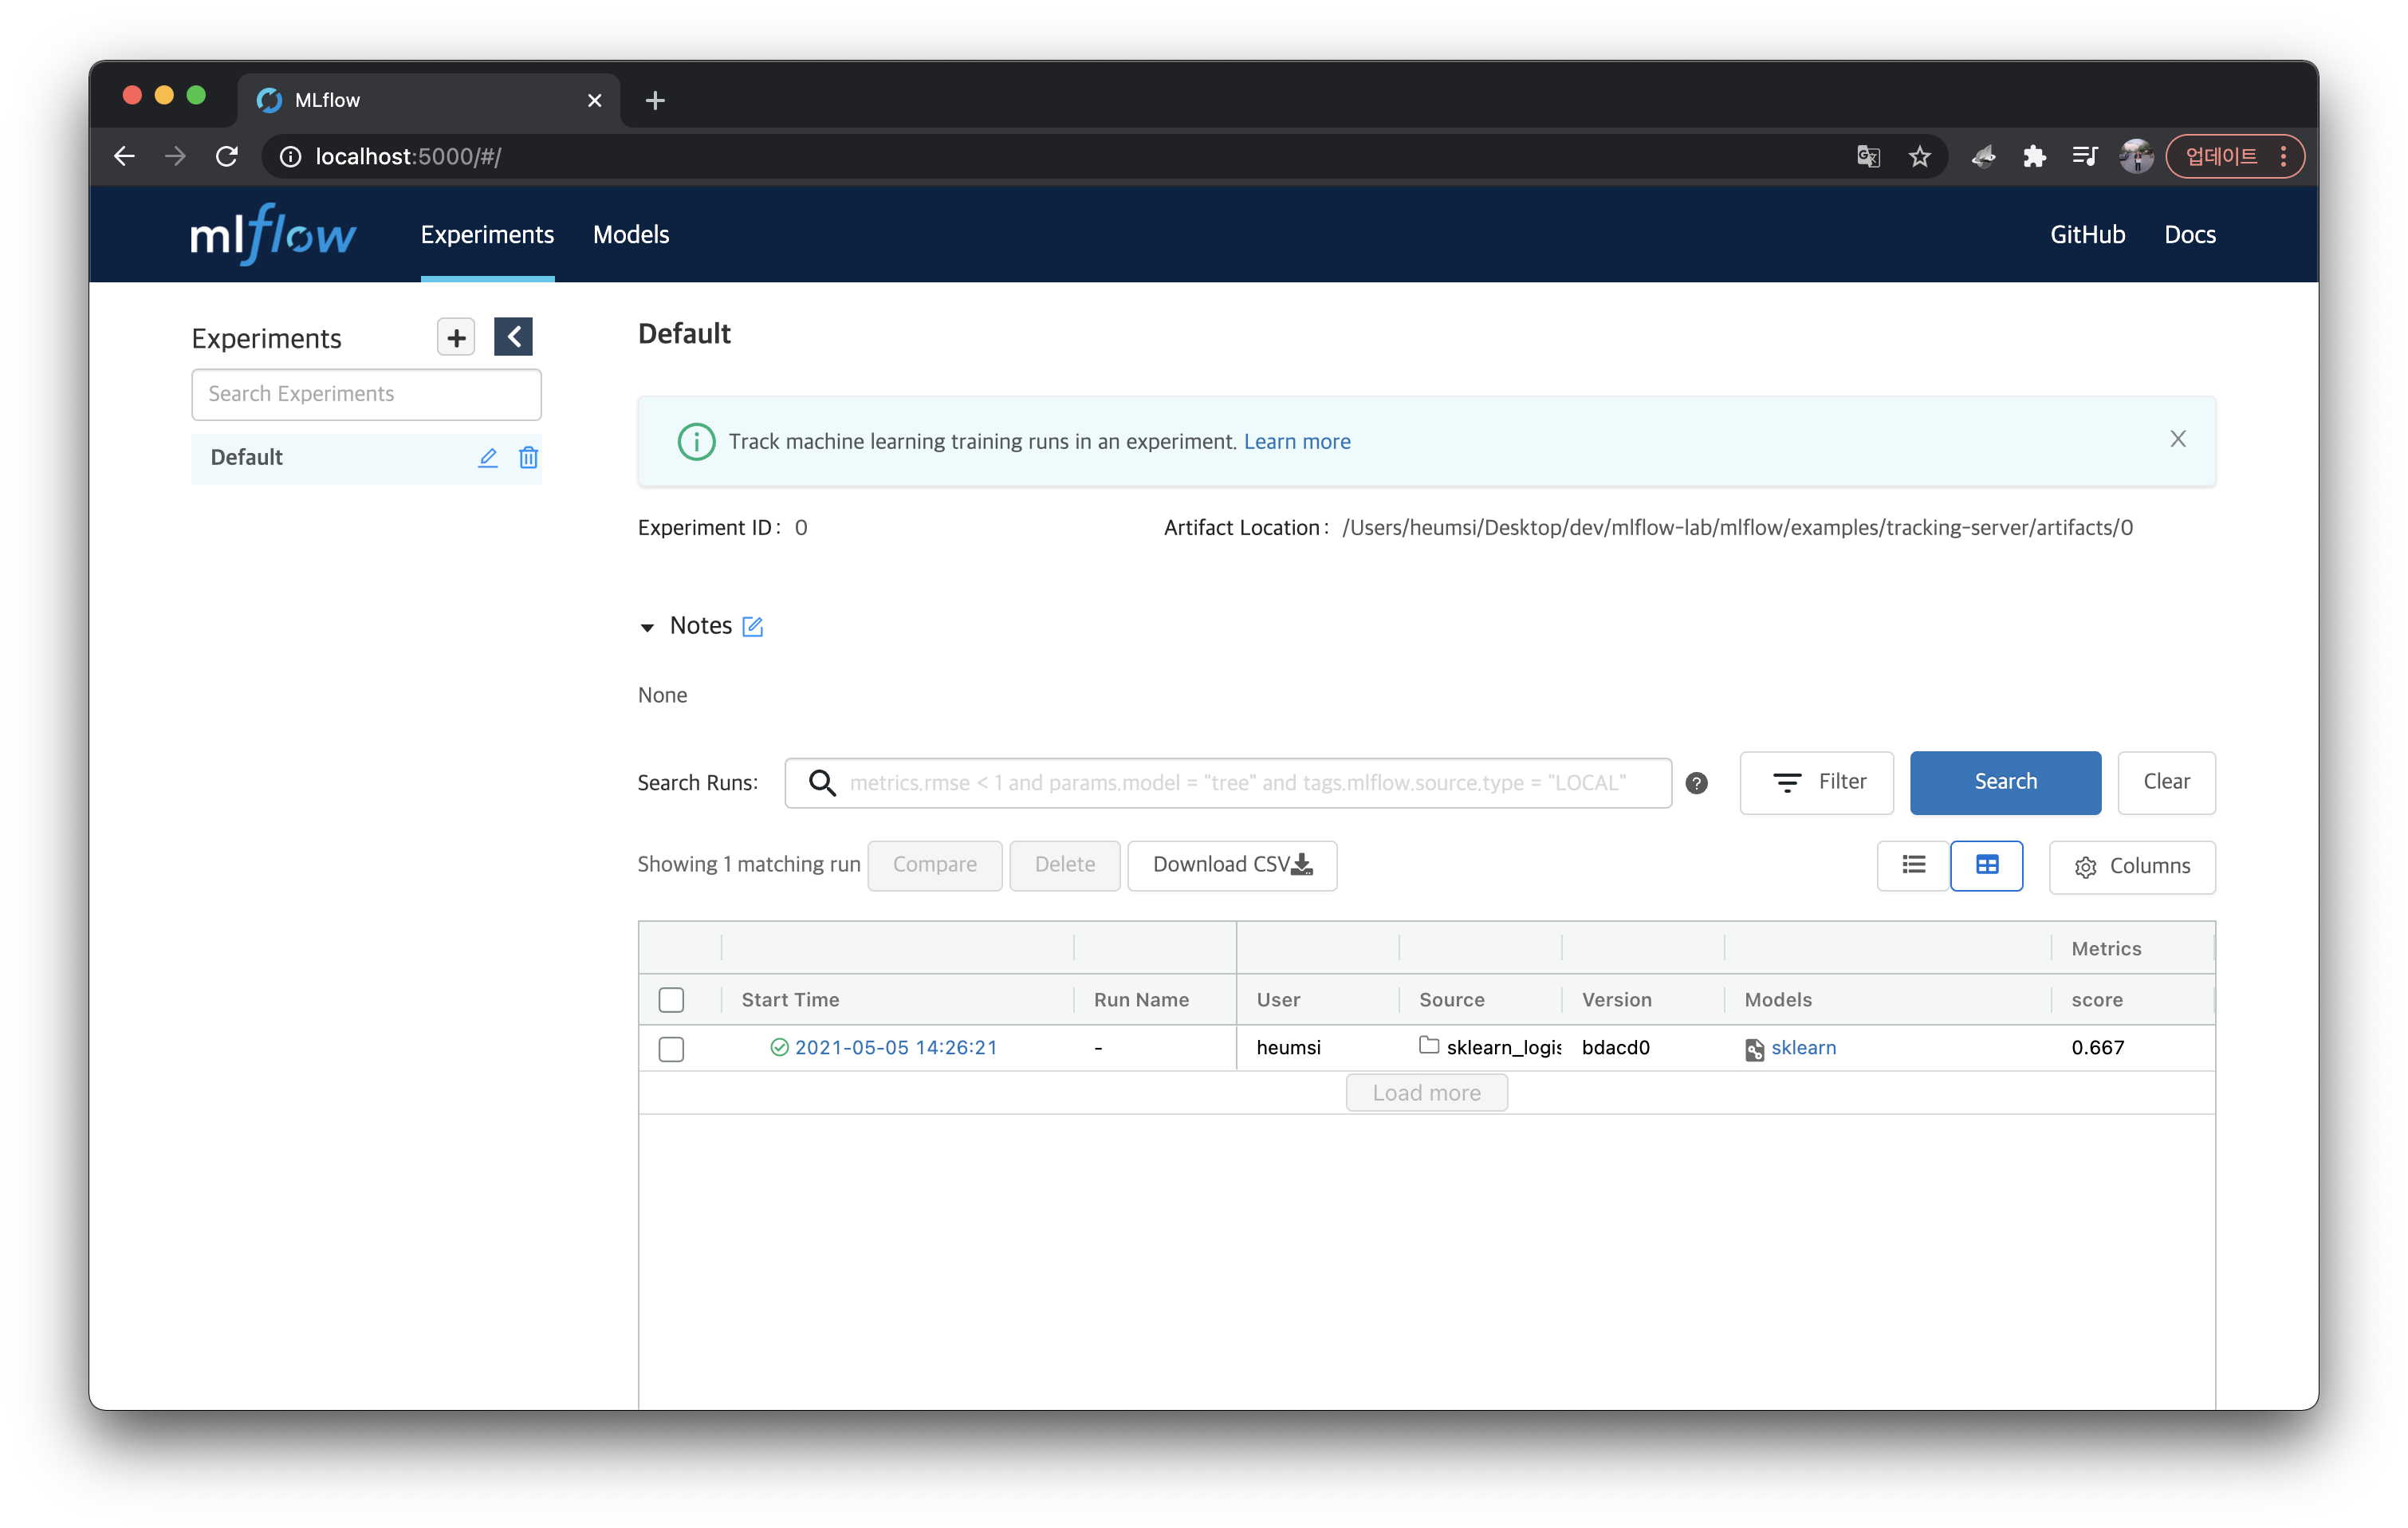Delete the Default experiment via the trash icon
The height and width of the screenshot is (1528, 2408).
(x=528, y=457)
